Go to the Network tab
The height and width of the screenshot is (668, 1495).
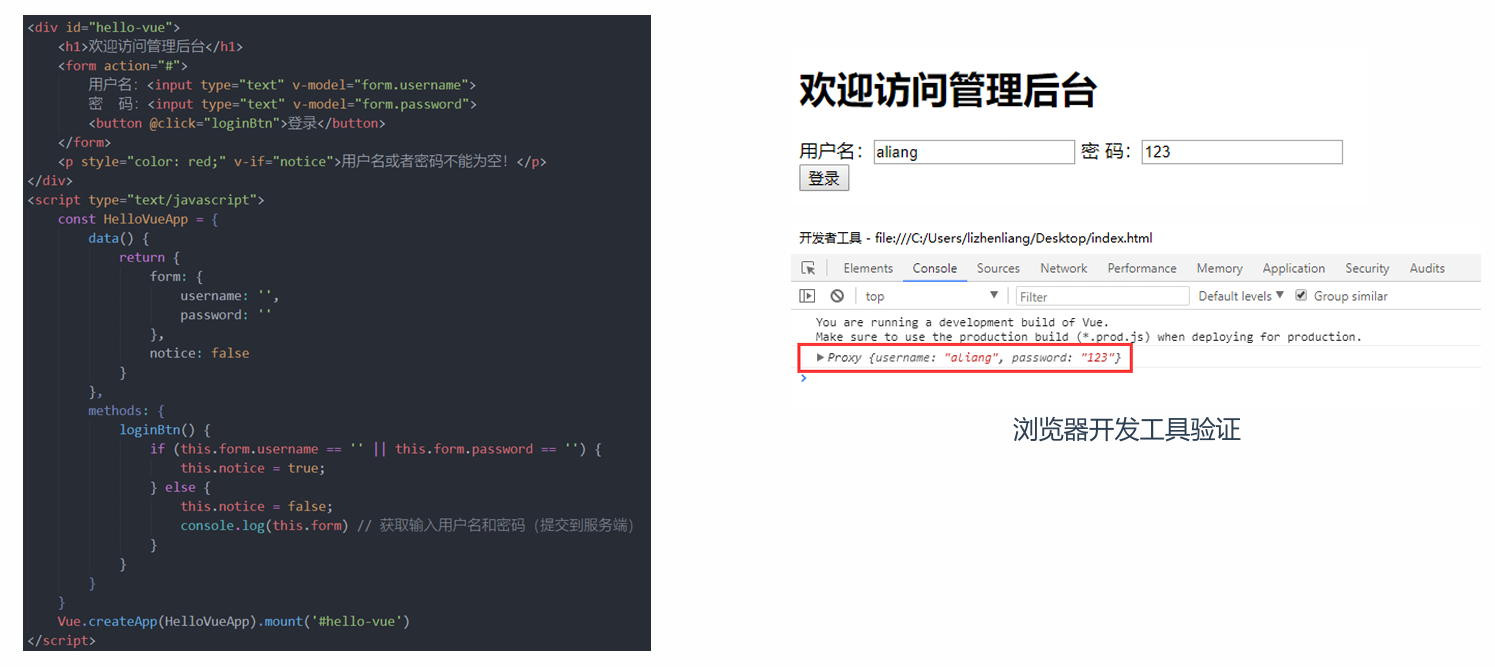pyautogui.click(x=1063, y=268)
